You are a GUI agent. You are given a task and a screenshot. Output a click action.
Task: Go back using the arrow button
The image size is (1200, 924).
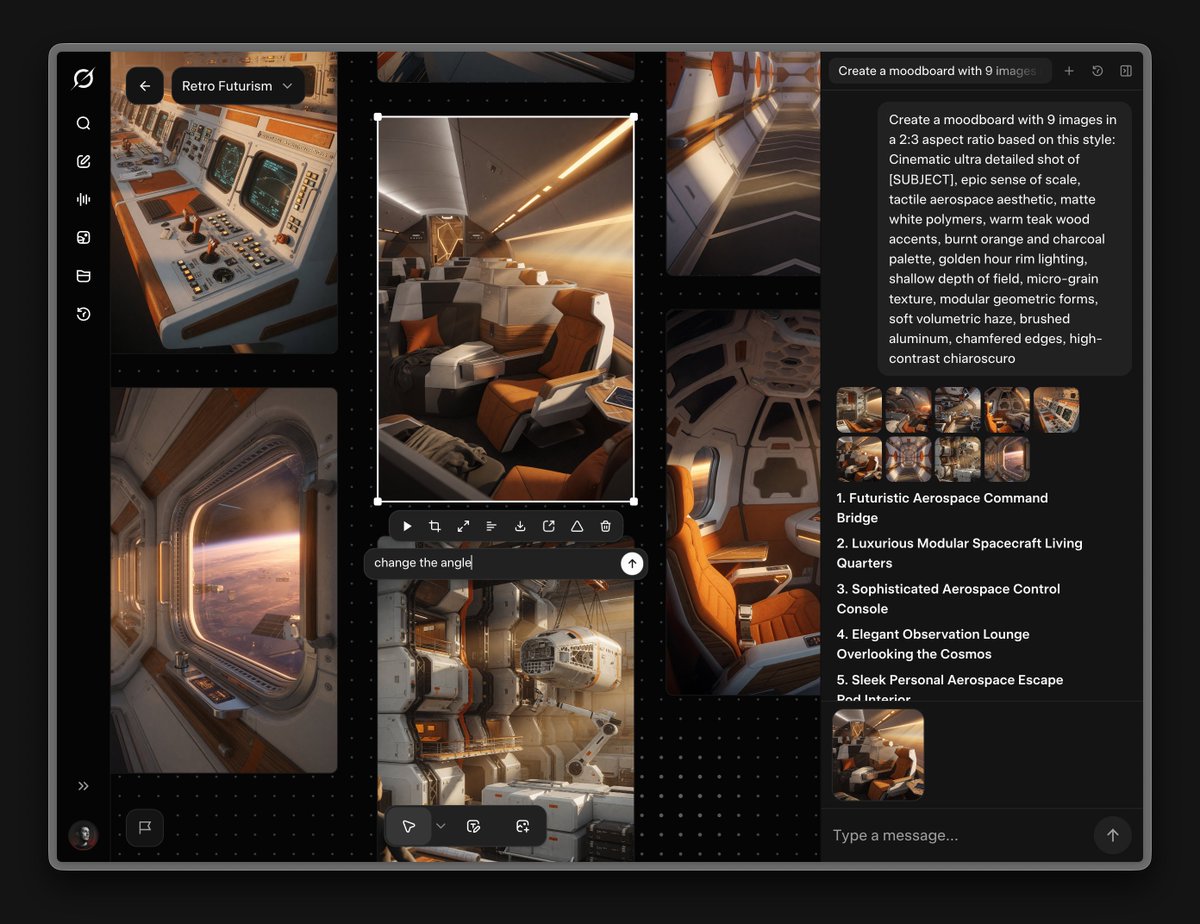coord(145,86)
